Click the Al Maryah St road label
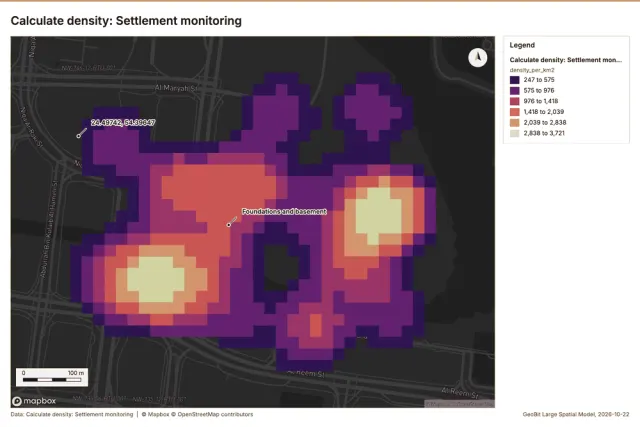 (176, 88)
